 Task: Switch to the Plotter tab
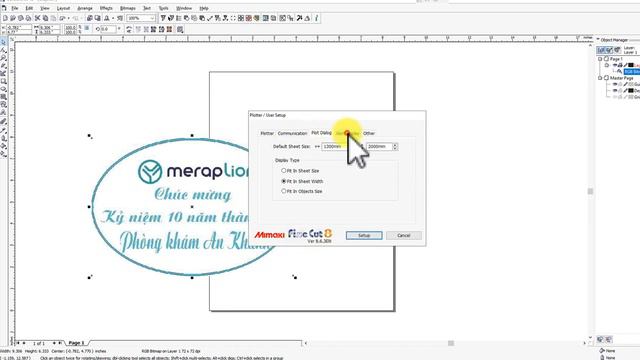point(267,133)
